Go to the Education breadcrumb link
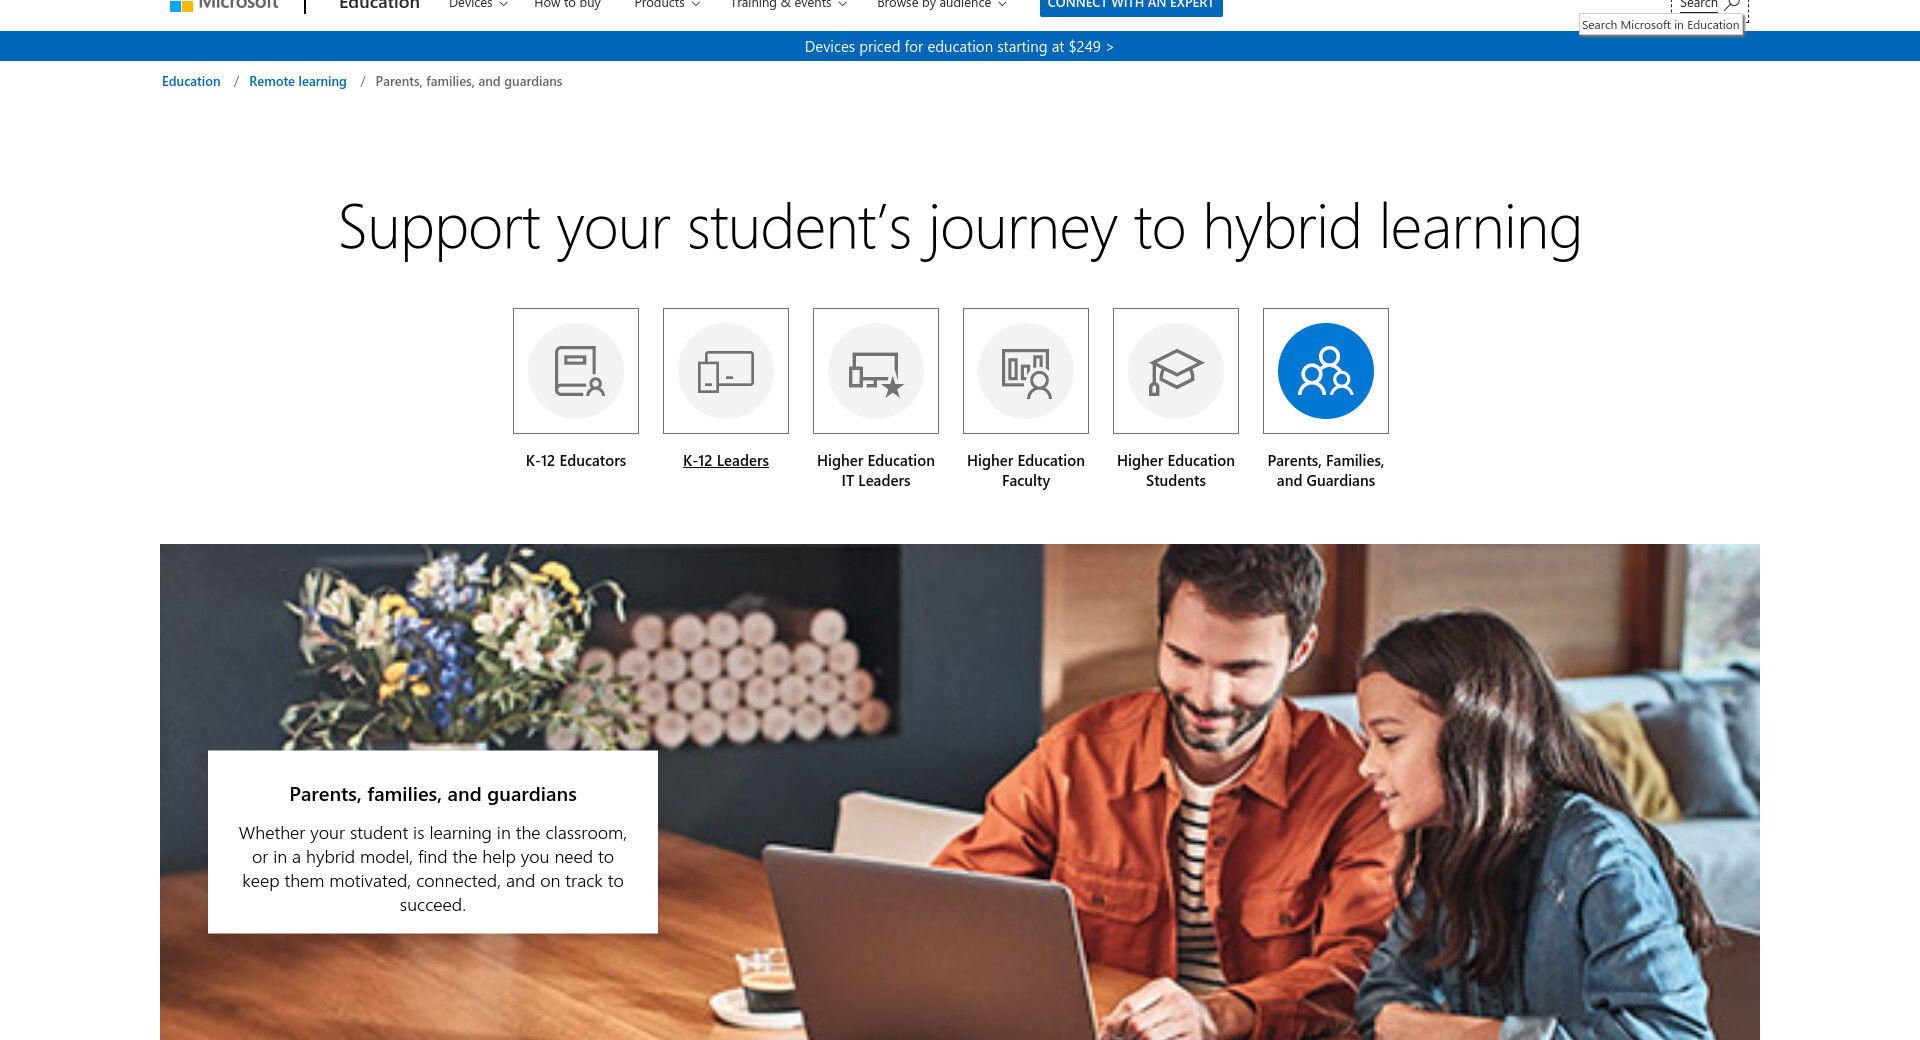The height and width of the screenshot is (1040, 1920). tap(191, 82)
